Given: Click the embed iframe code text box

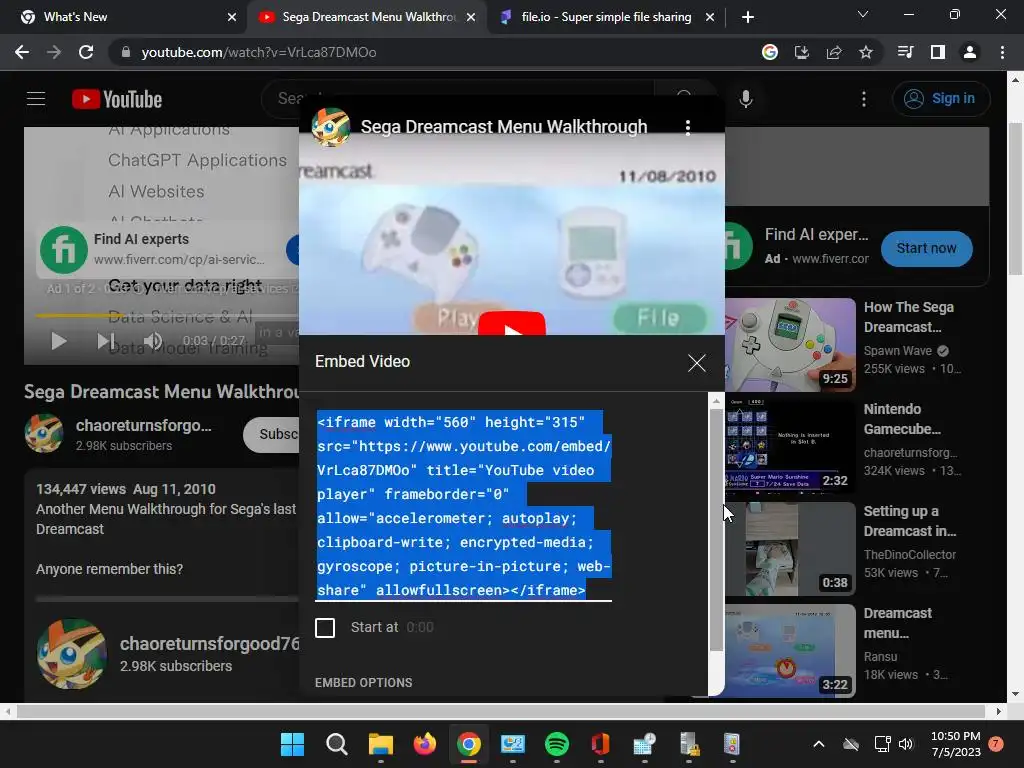Looking at the screenshot, I should point(464,506).
